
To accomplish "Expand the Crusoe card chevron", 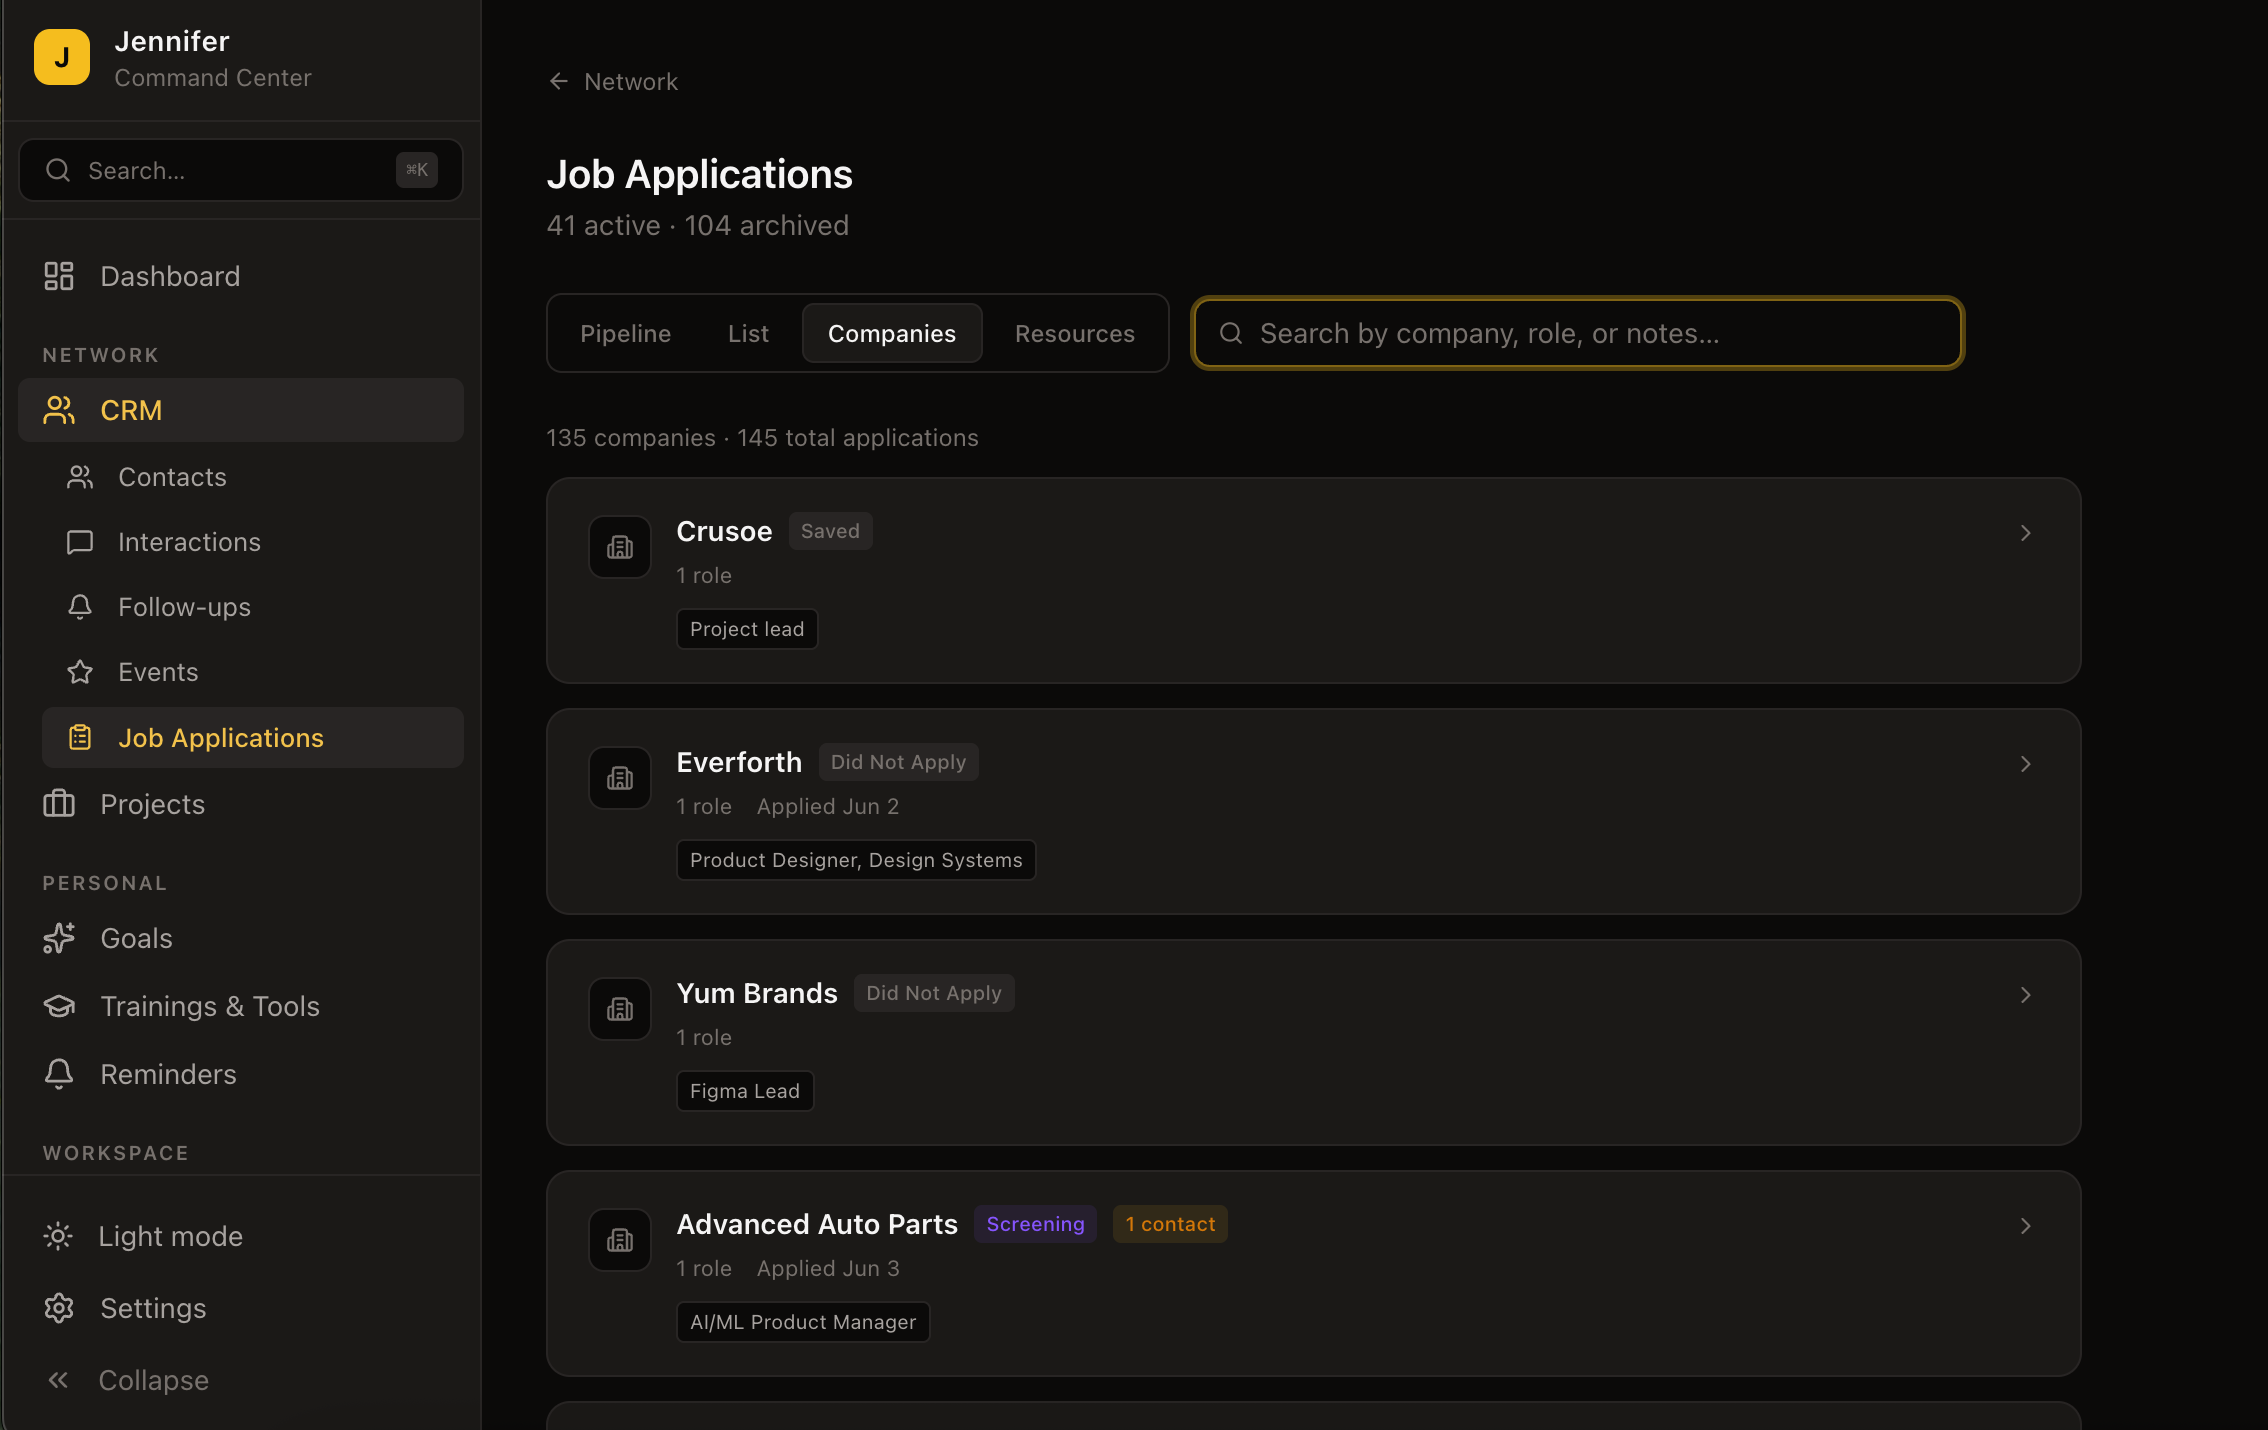I will click(x=2026, y=533).
